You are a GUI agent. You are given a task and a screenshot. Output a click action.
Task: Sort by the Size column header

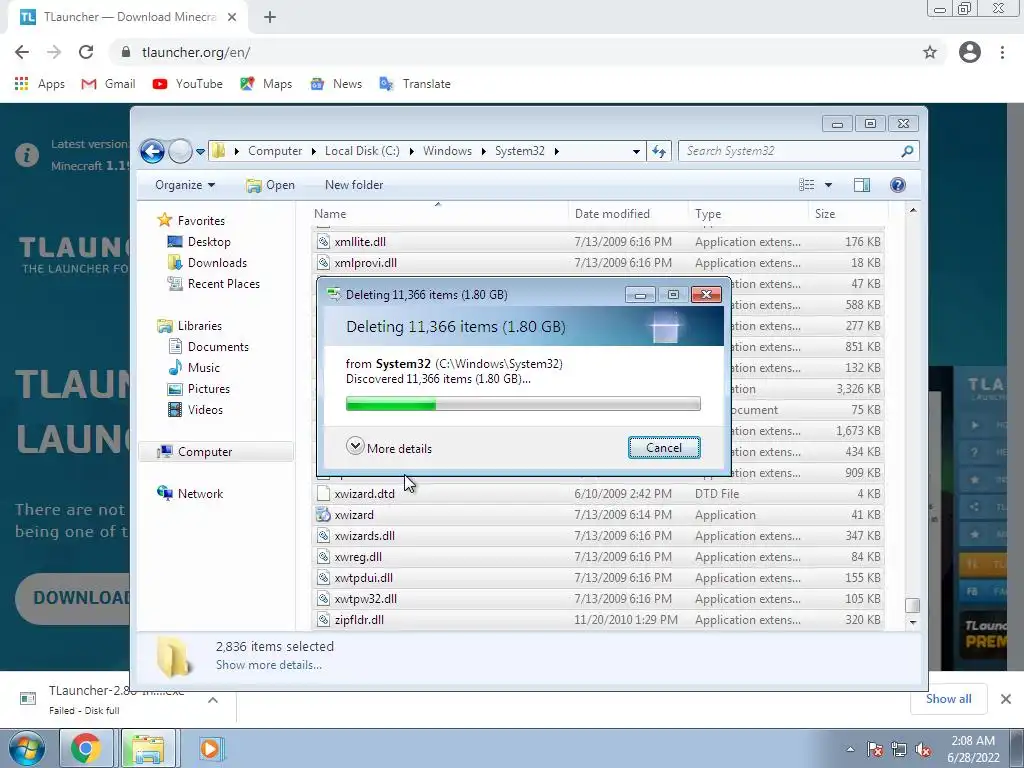(848, 214)
